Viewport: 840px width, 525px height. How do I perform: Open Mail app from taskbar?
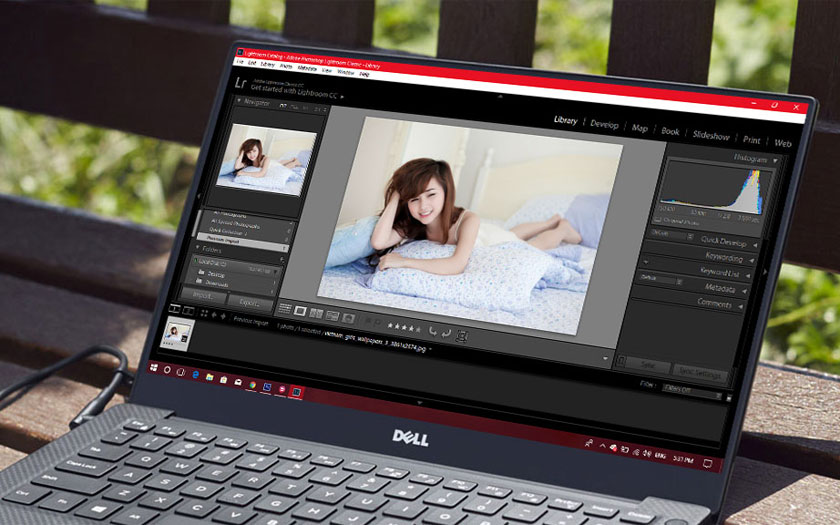tap(238, 382)
